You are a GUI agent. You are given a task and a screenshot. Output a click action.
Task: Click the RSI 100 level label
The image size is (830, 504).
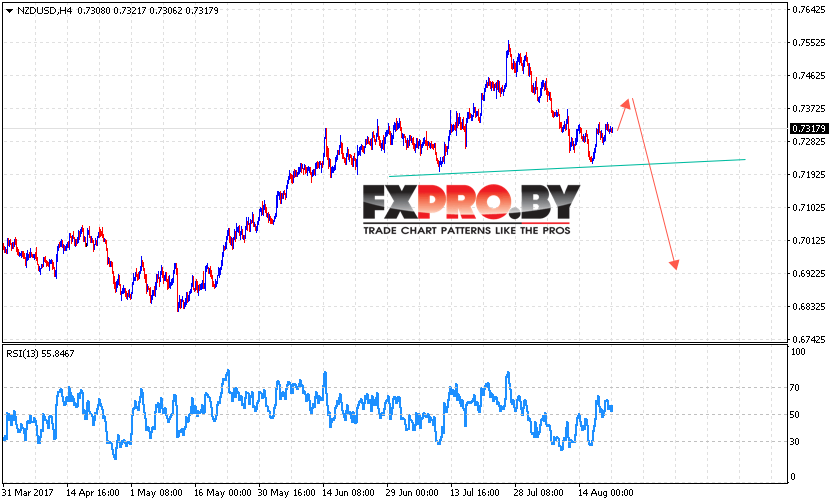pos(798,352)
